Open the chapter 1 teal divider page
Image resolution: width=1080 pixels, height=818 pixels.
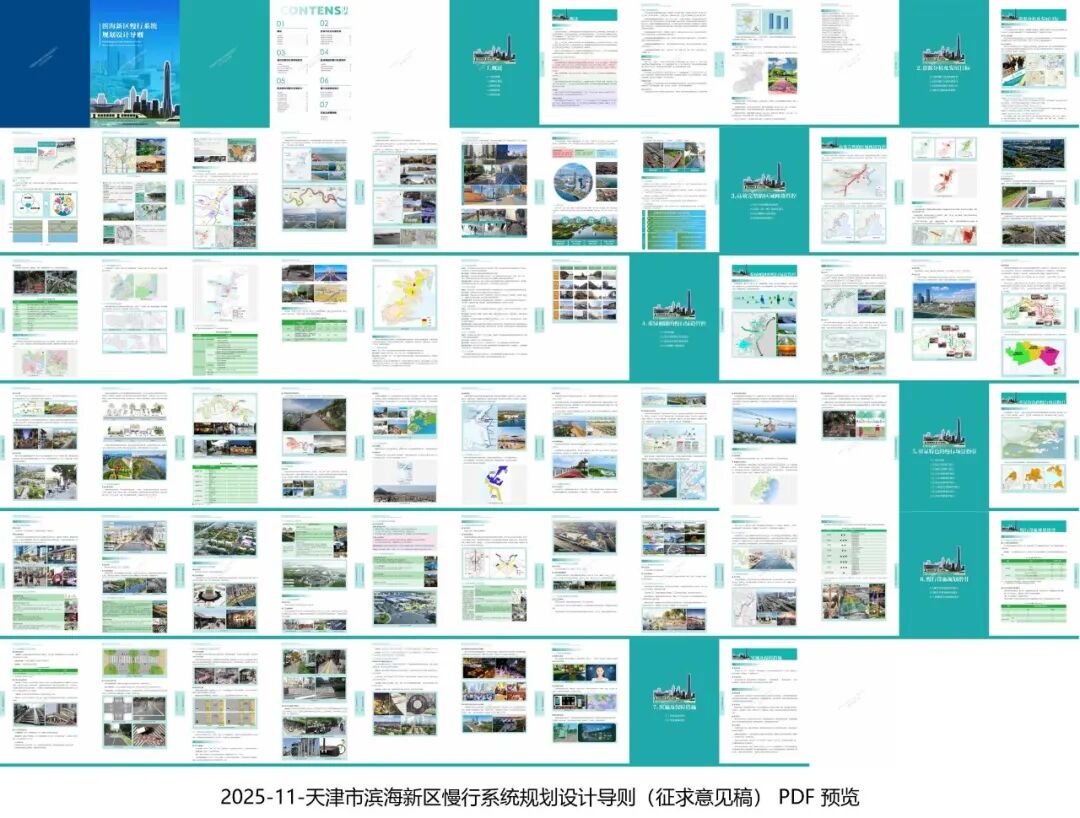click(x=494, y=63)
